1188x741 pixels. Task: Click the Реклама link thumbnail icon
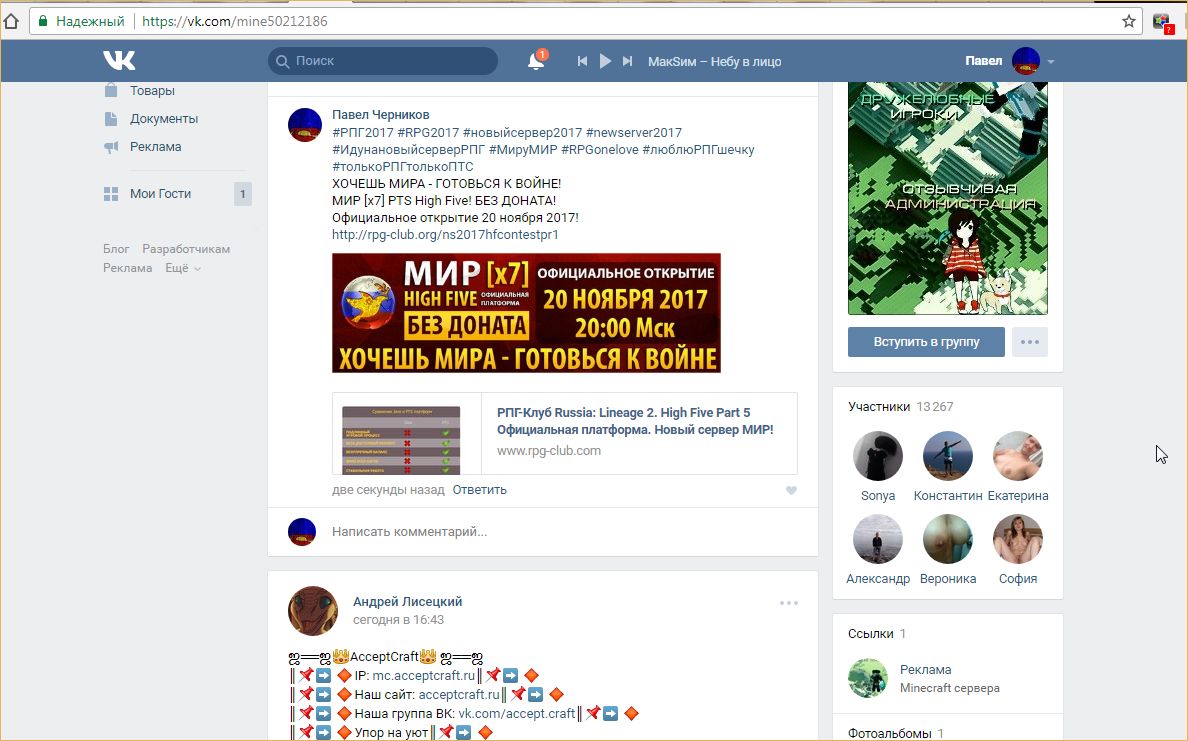[868, 678]
